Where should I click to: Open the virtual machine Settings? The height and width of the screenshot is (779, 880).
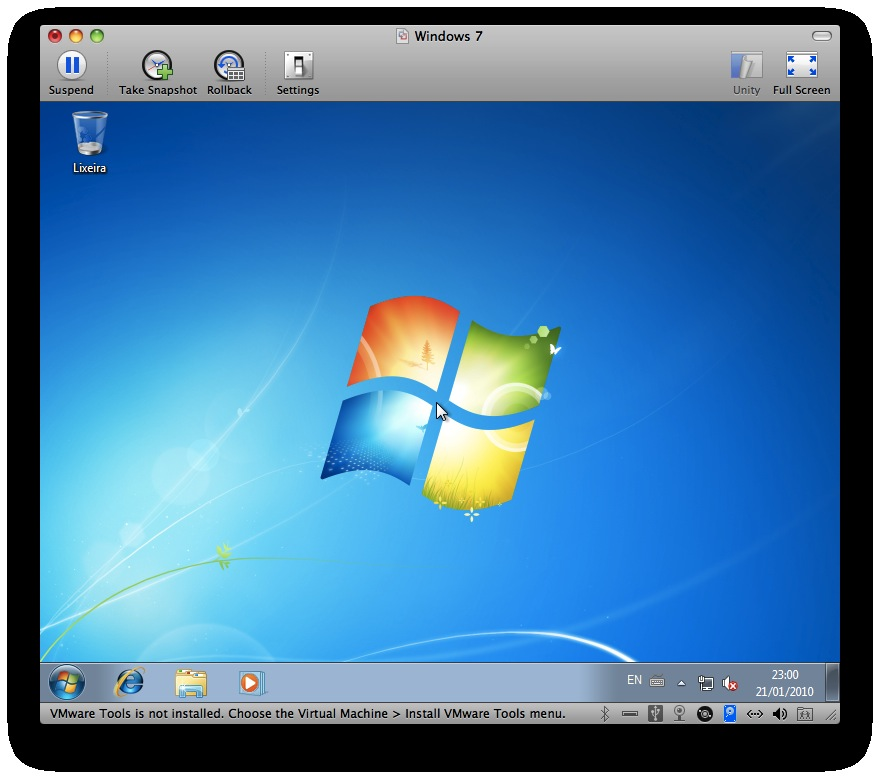[x=298, y=66]
